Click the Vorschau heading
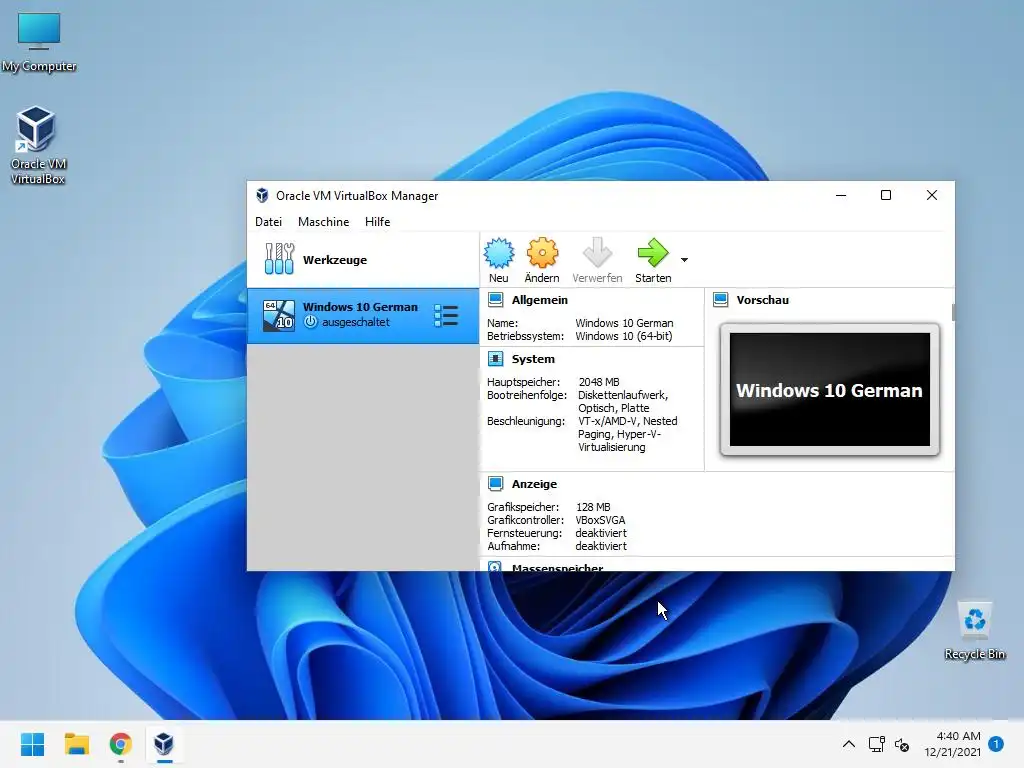Image resolution: width=1024 pixels, height=768 pixels. point(762,300)
